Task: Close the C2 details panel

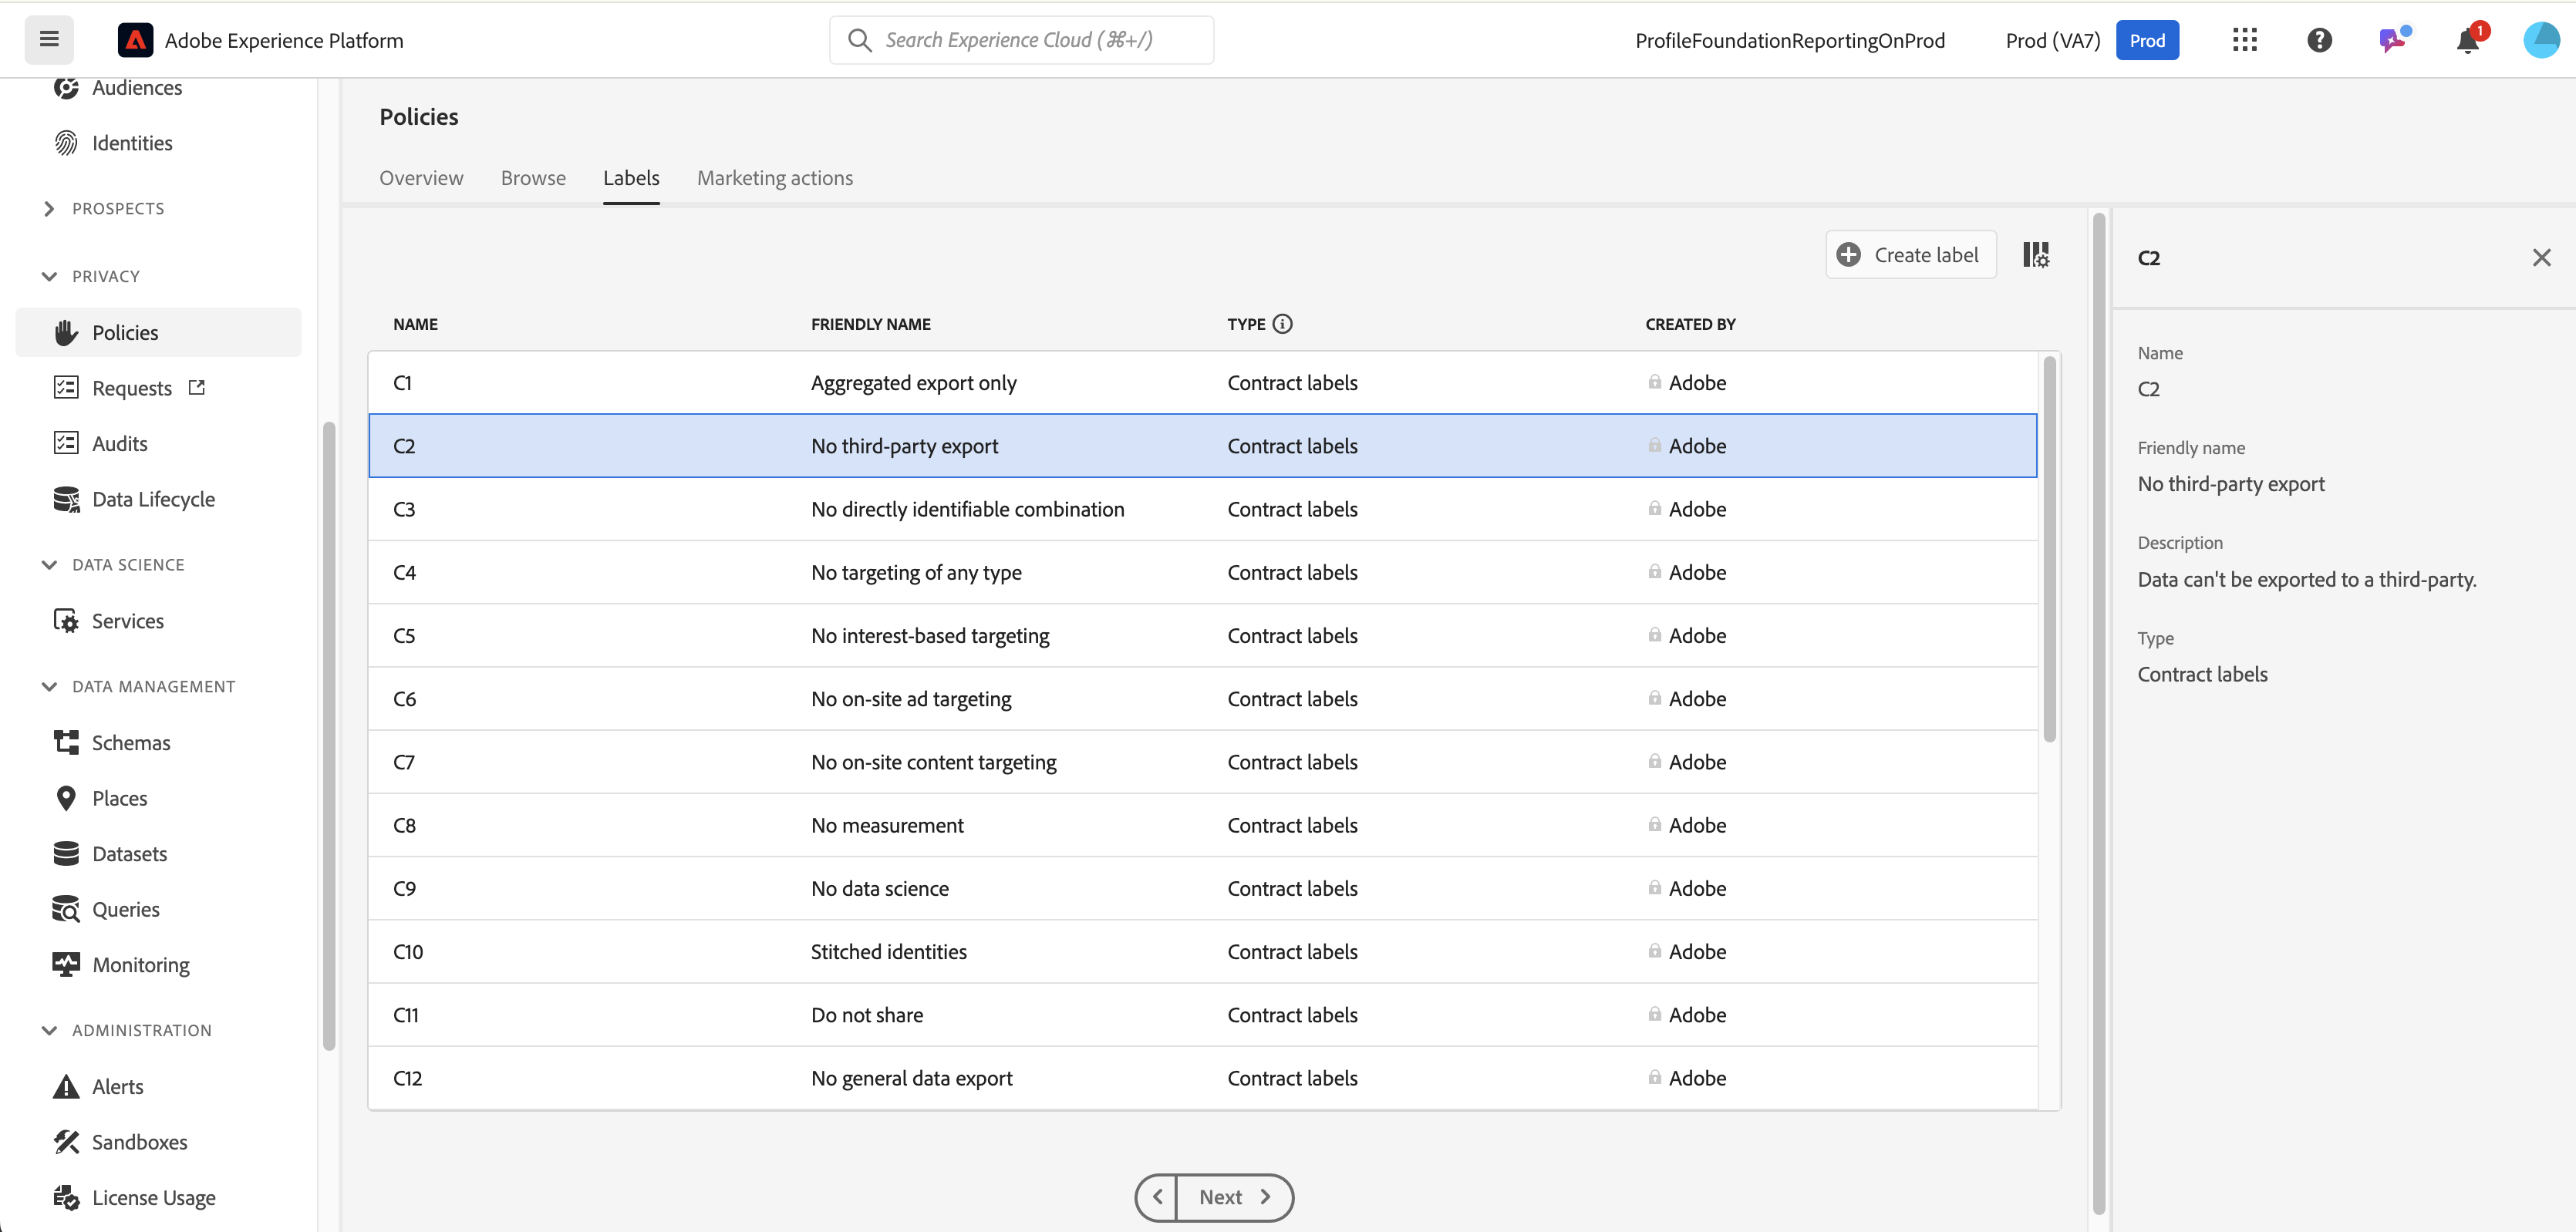Action: click(2541, 258)
